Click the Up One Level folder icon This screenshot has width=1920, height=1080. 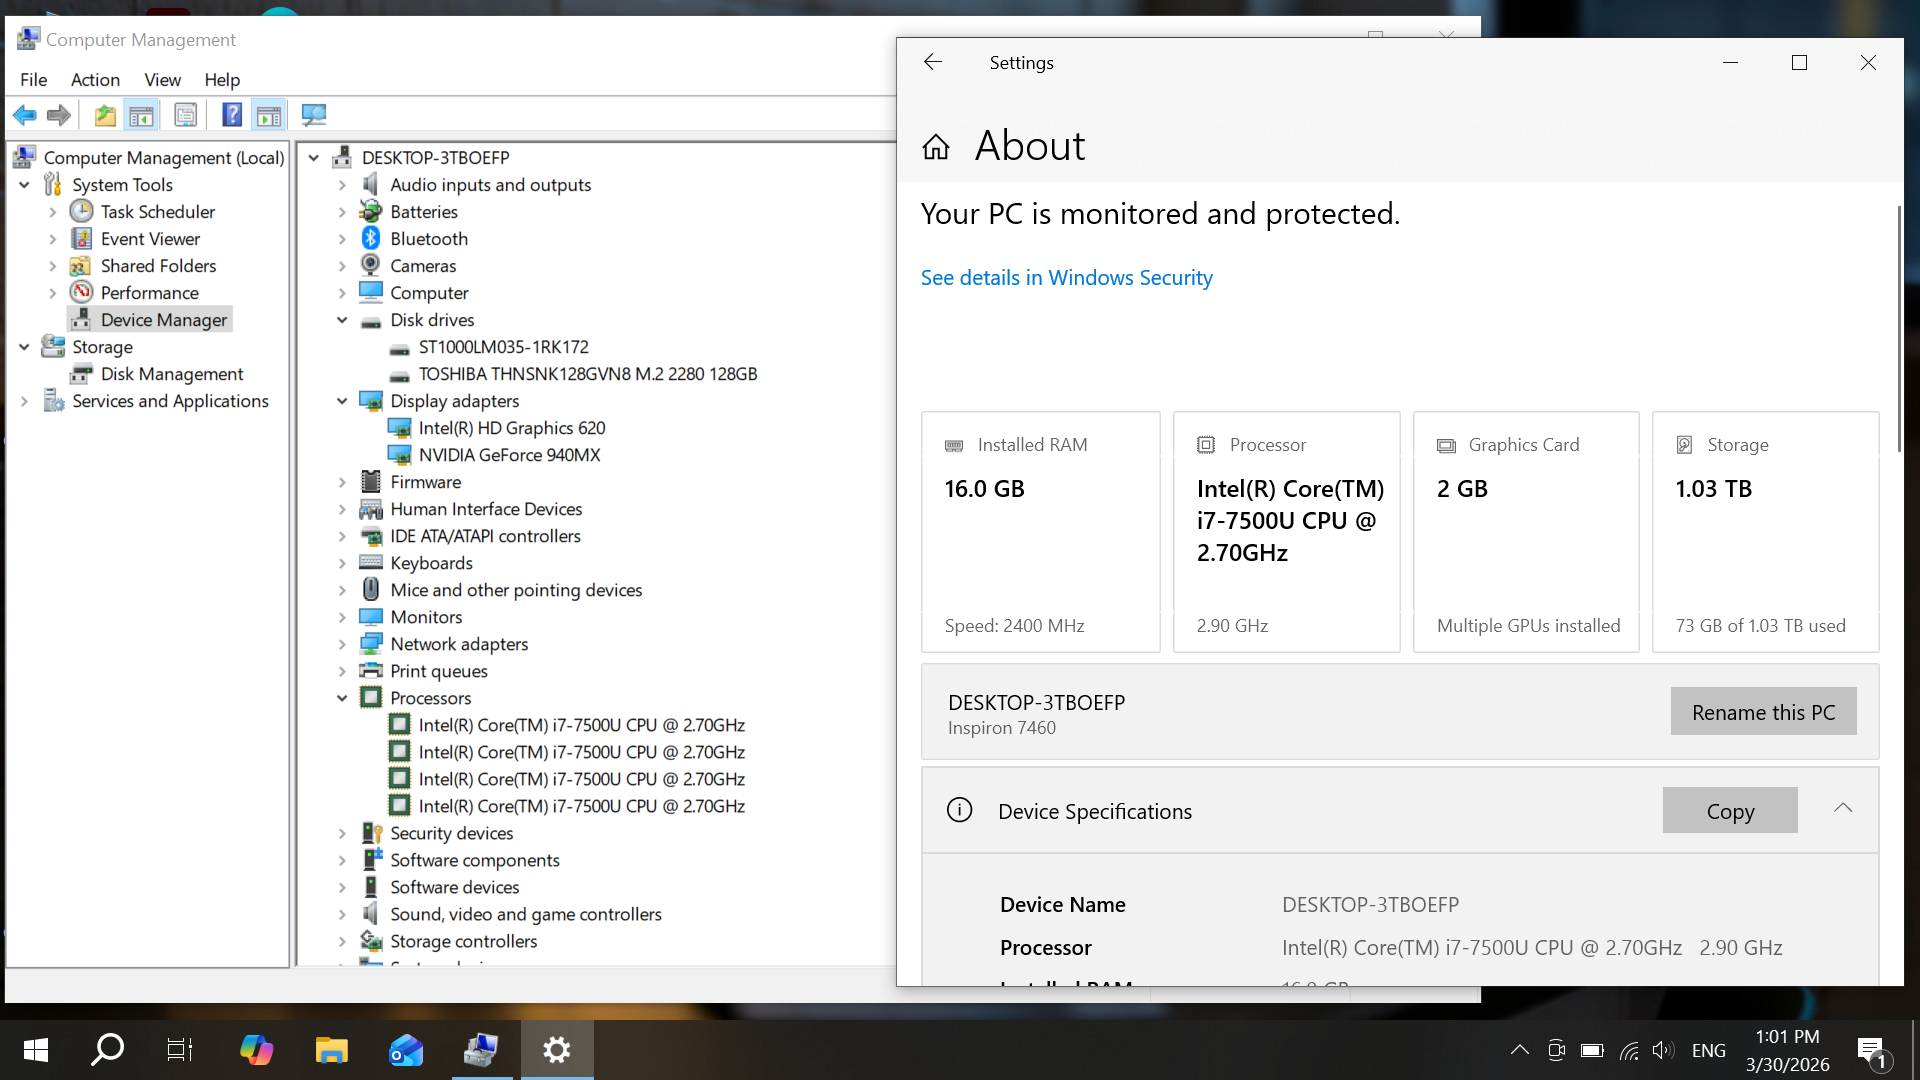point(105,115)
